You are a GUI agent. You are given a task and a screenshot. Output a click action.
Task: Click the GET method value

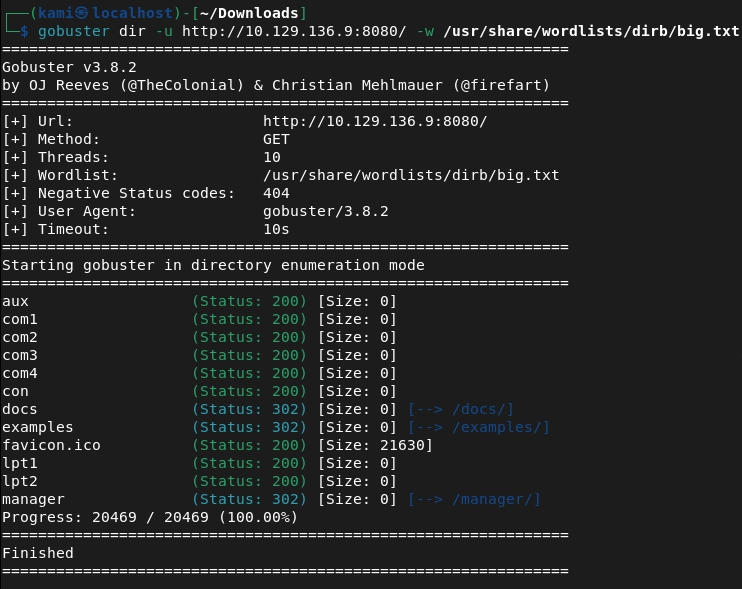(276, 139)
